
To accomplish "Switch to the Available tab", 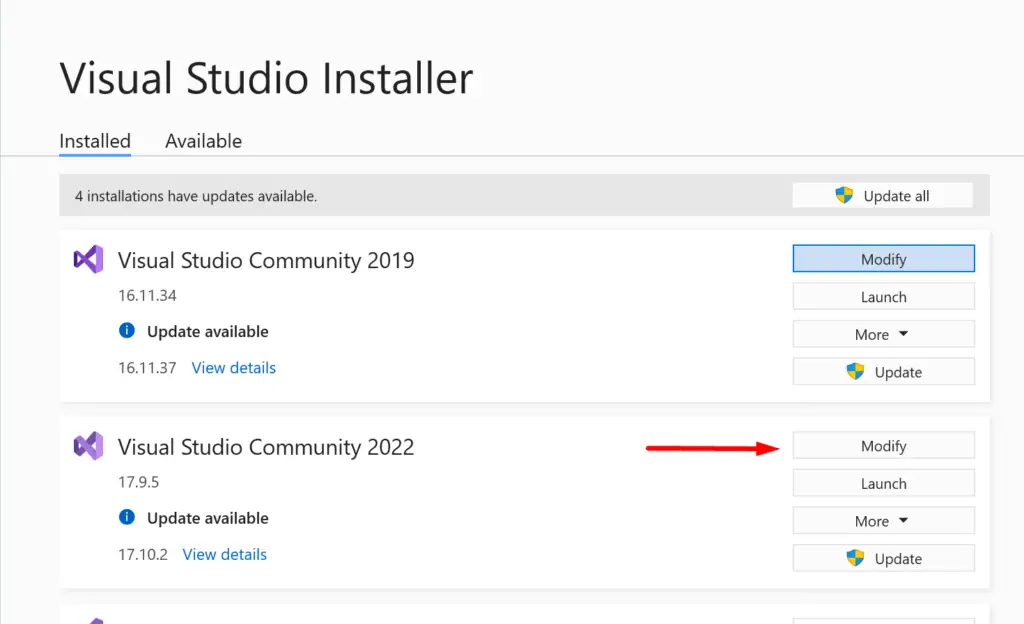I will click(x=203, y=141).
